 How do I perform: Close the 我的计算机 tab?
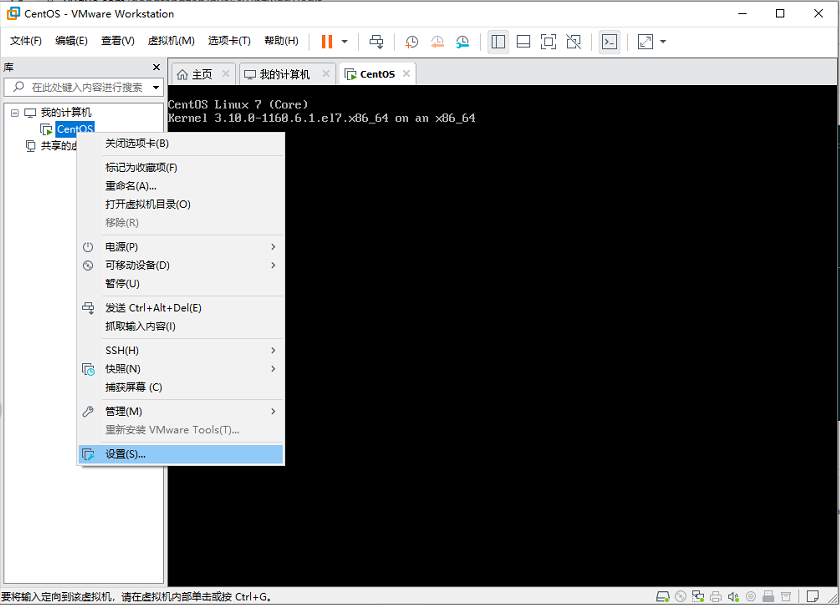(326, 74)
